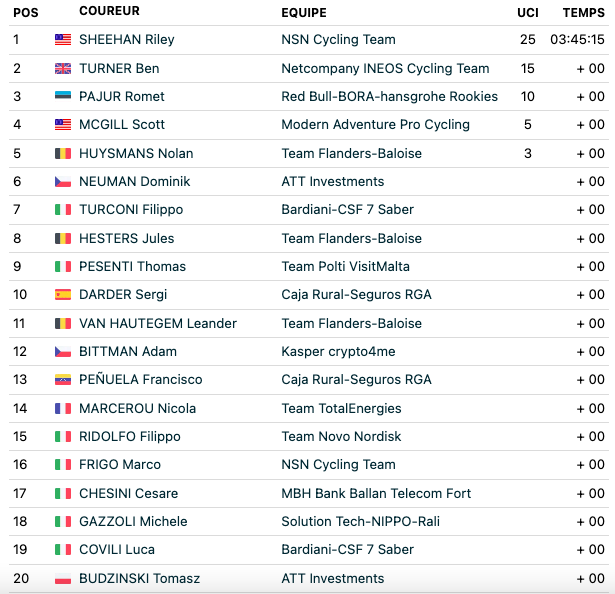Open rider GAZZOLI Michele's page
Image resolution: width=615 pixels, height=594 pixels.
[133, 521]
